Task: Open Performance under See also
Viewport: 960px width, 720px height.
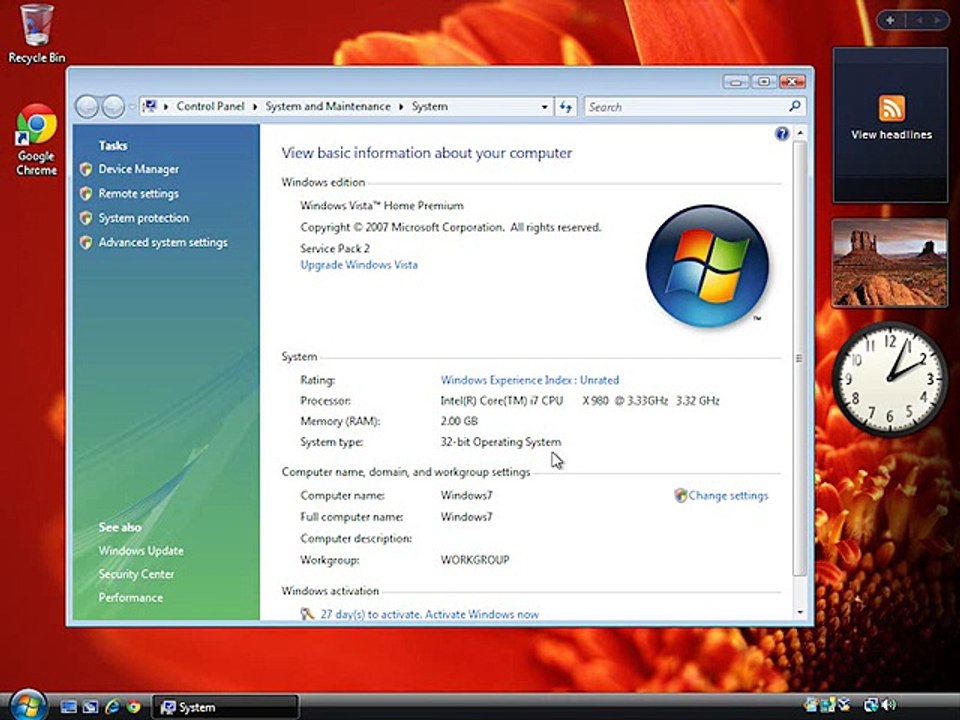Action: point(130,598)
